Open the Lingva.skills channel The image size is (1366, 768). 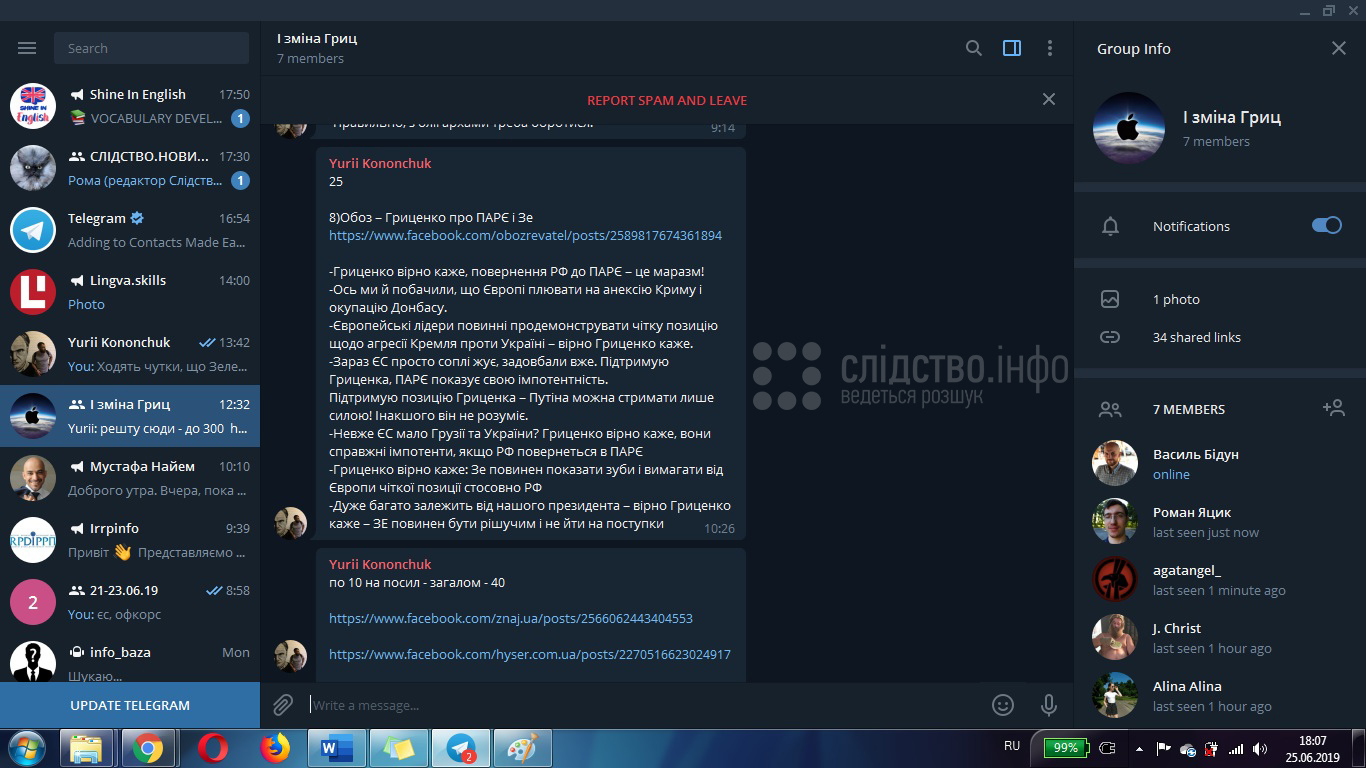tap(130, 292)
